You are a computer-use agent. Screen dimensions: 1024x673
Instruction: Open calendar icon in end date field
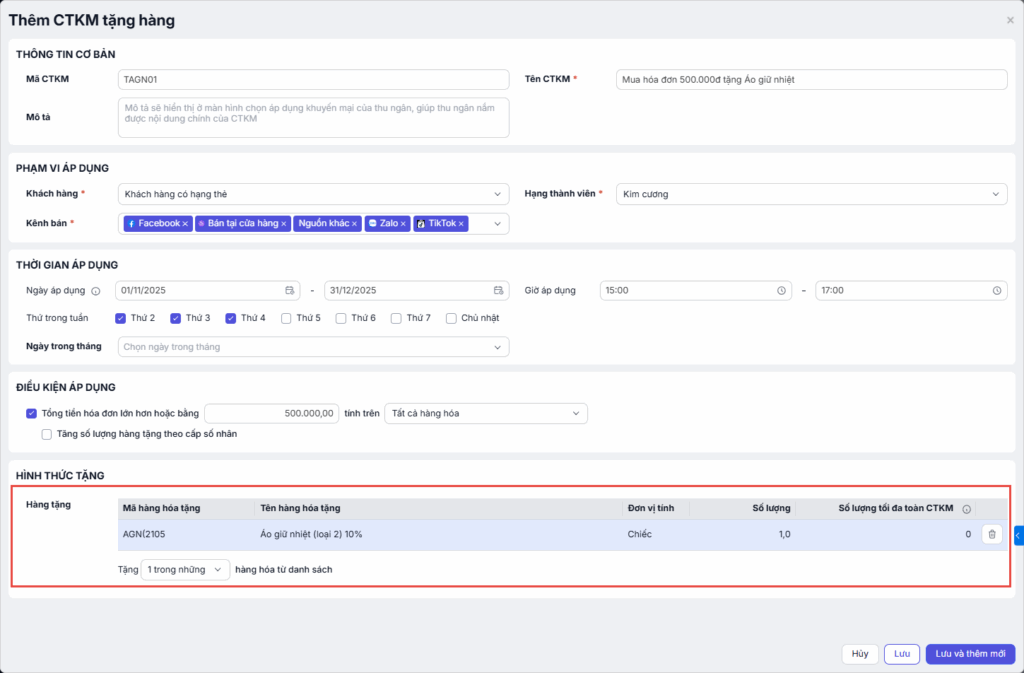[498, 290]
